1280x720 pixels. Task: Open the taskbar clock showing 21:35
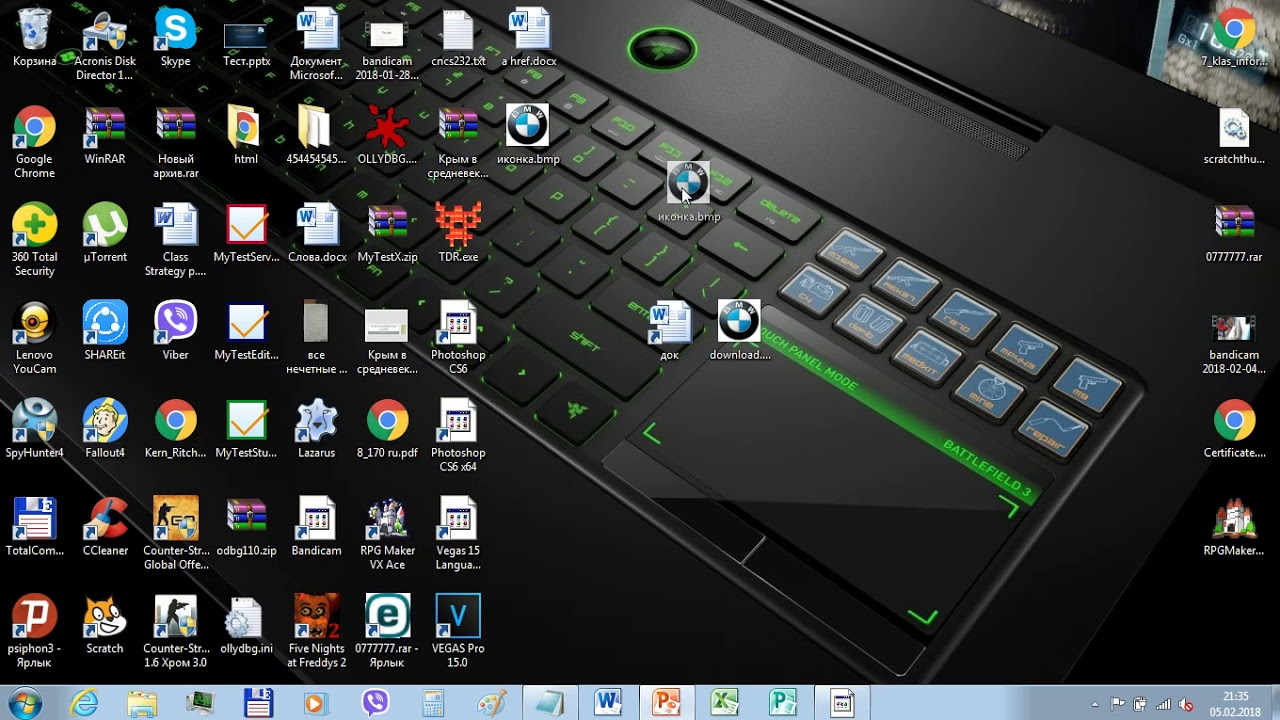click(1235, 703)
